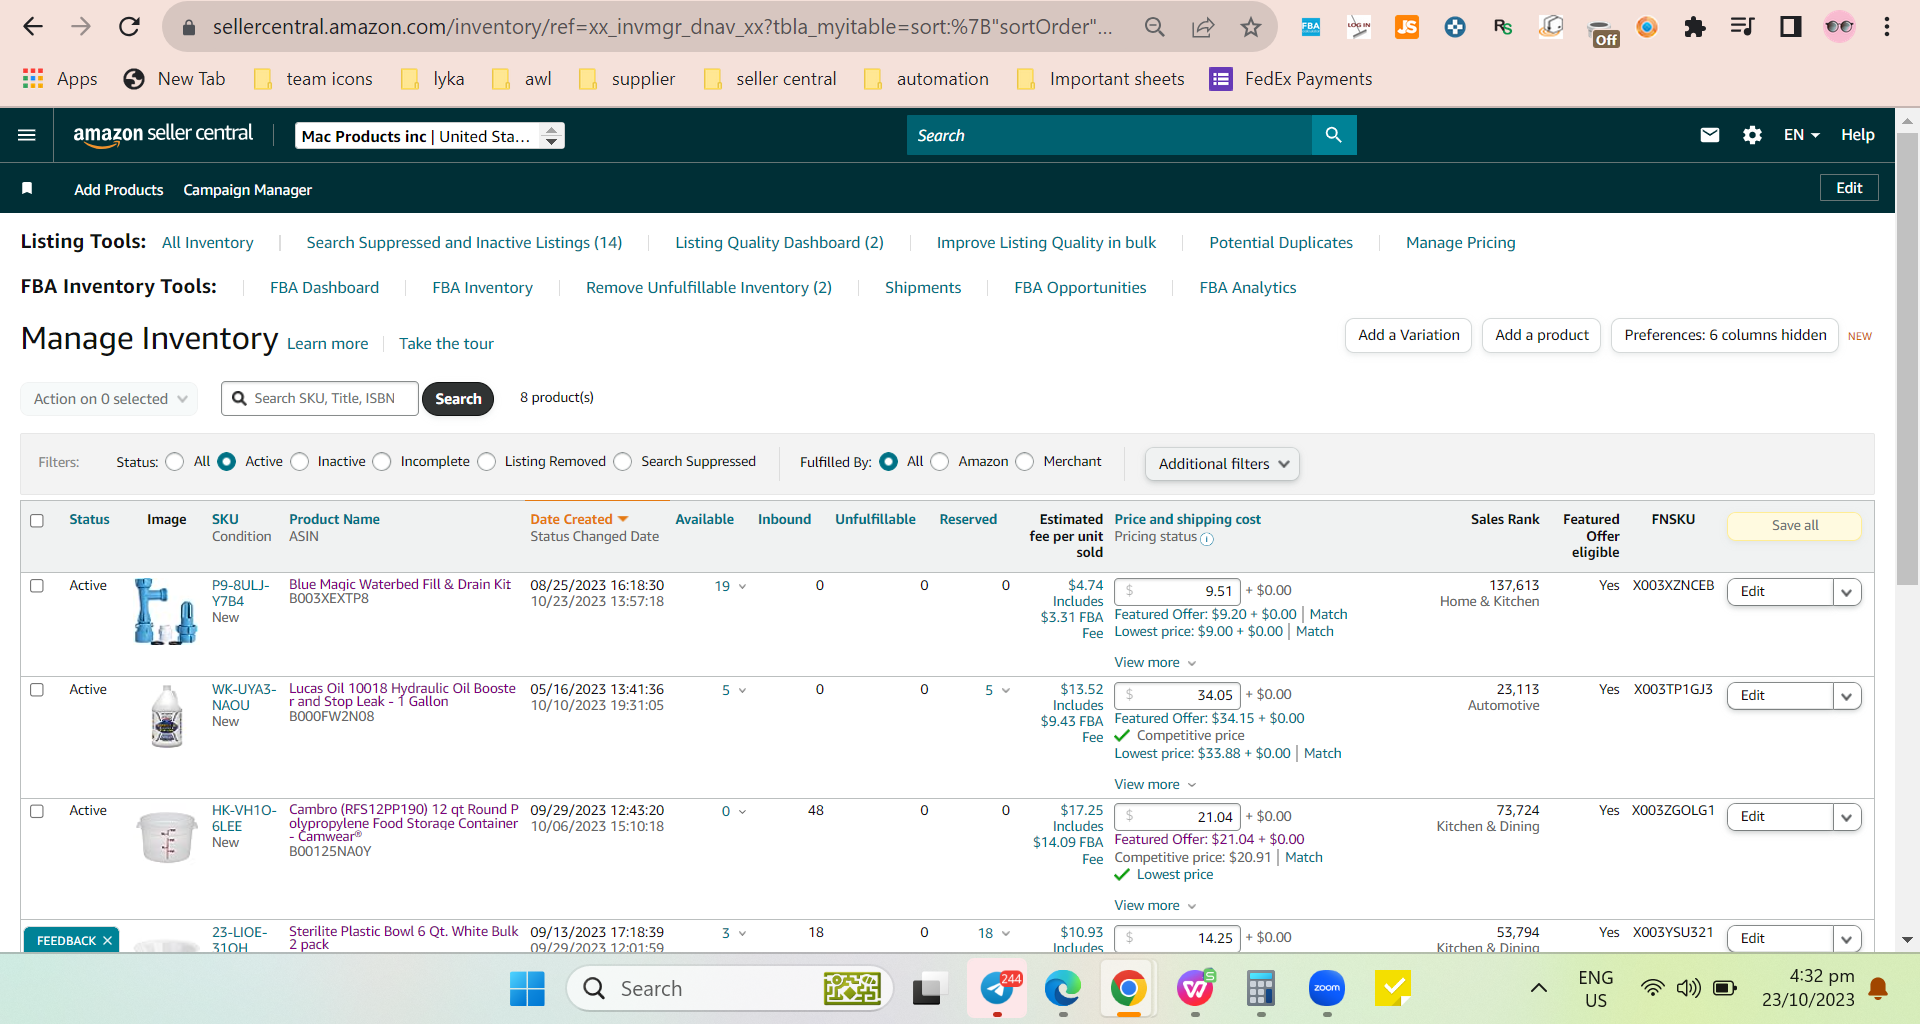Open Chrome three-dot menu
This screenshot has height=1024, width=1920.
[x=1886, y=27]
